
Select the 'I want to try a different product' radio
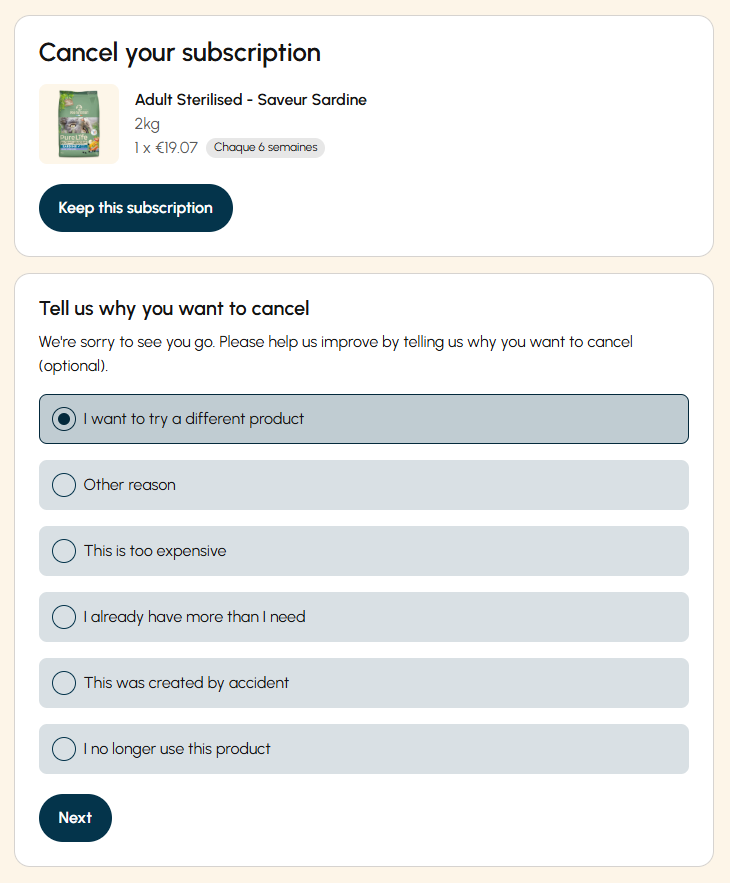(64, 419)
